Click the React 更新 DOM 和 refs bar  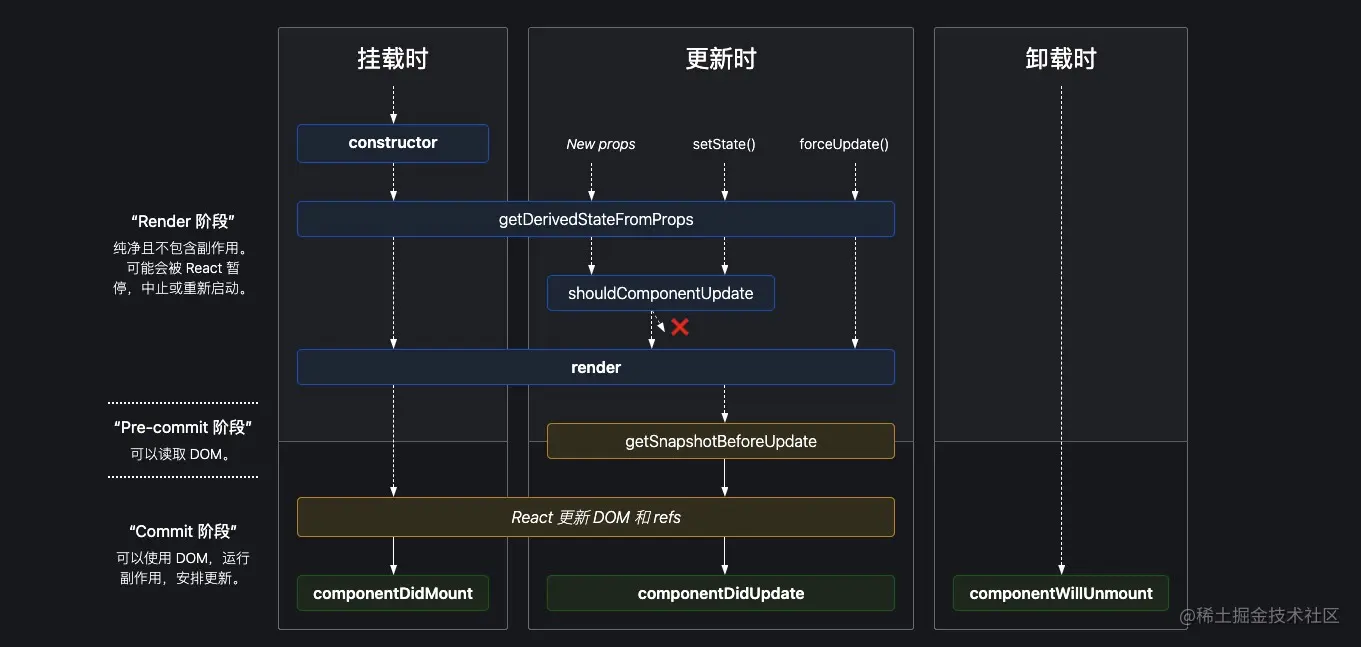pyautogui.click(x=596, y=517)
